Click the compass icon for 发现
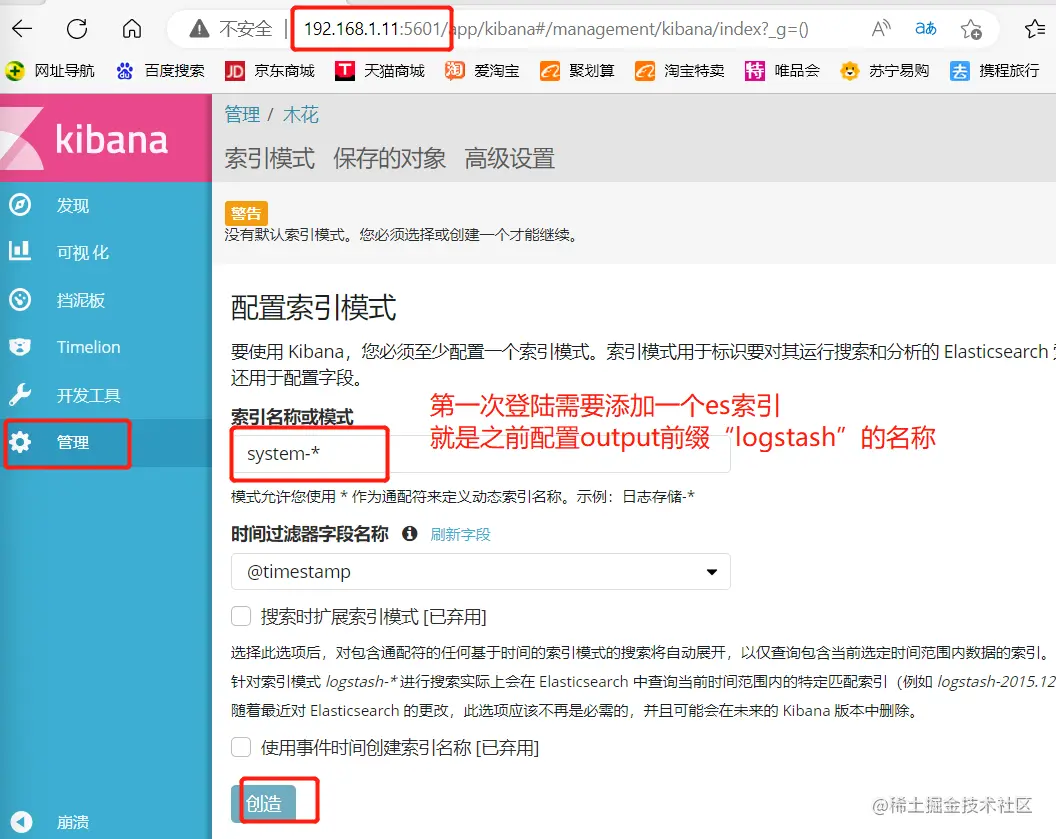 20,205
